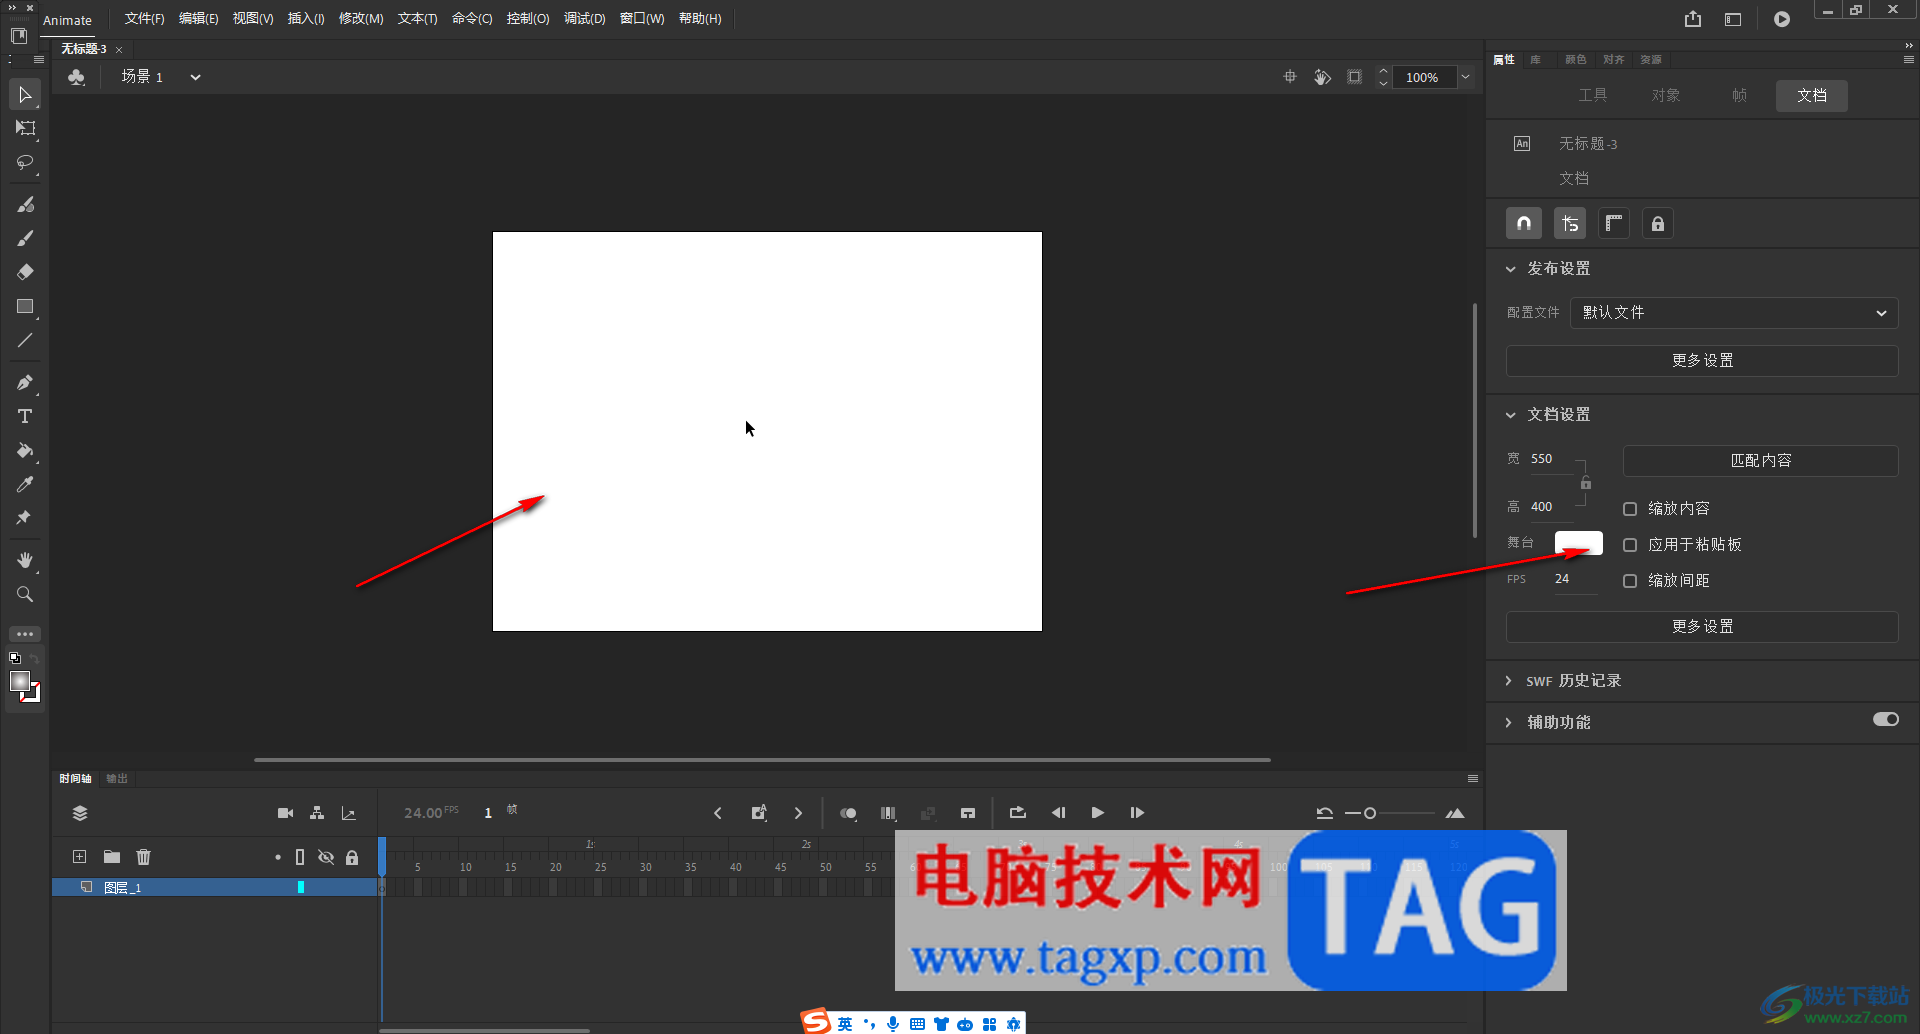Click Edit Multiple Frames icon

(888, 813)
